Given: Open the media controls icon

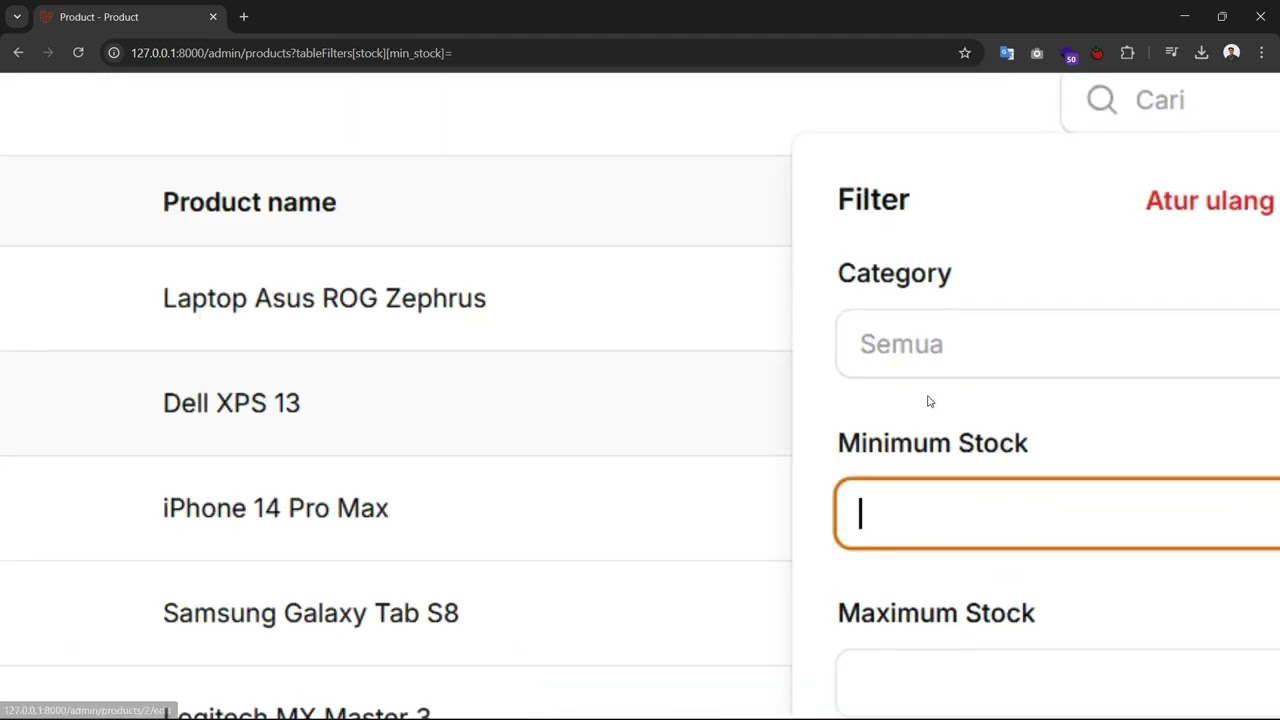Looking at the screenshot, I should (x=1172, y=53).
